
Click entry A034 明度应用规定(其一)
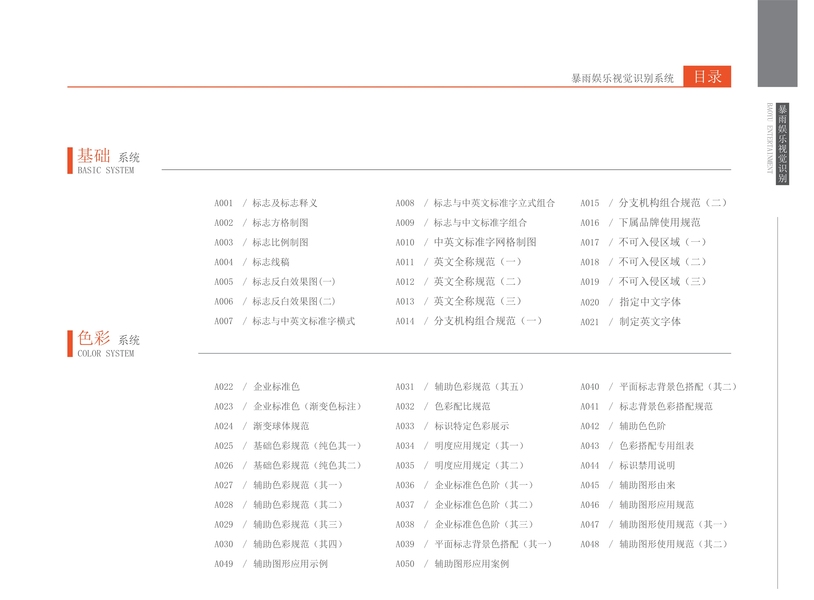[459, 446]
